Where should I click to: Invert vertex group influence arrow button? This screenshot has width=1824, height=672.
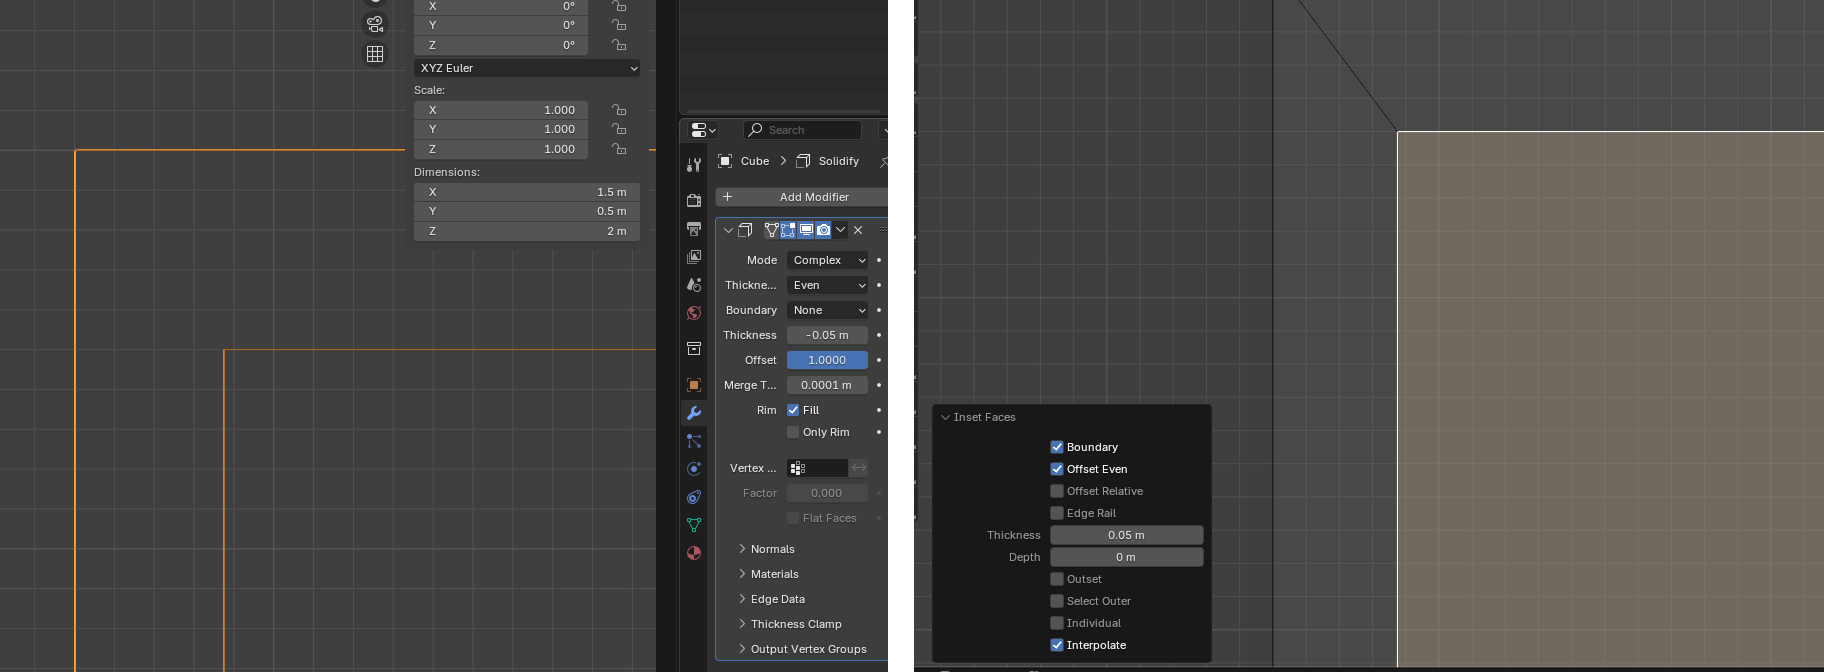859,468
